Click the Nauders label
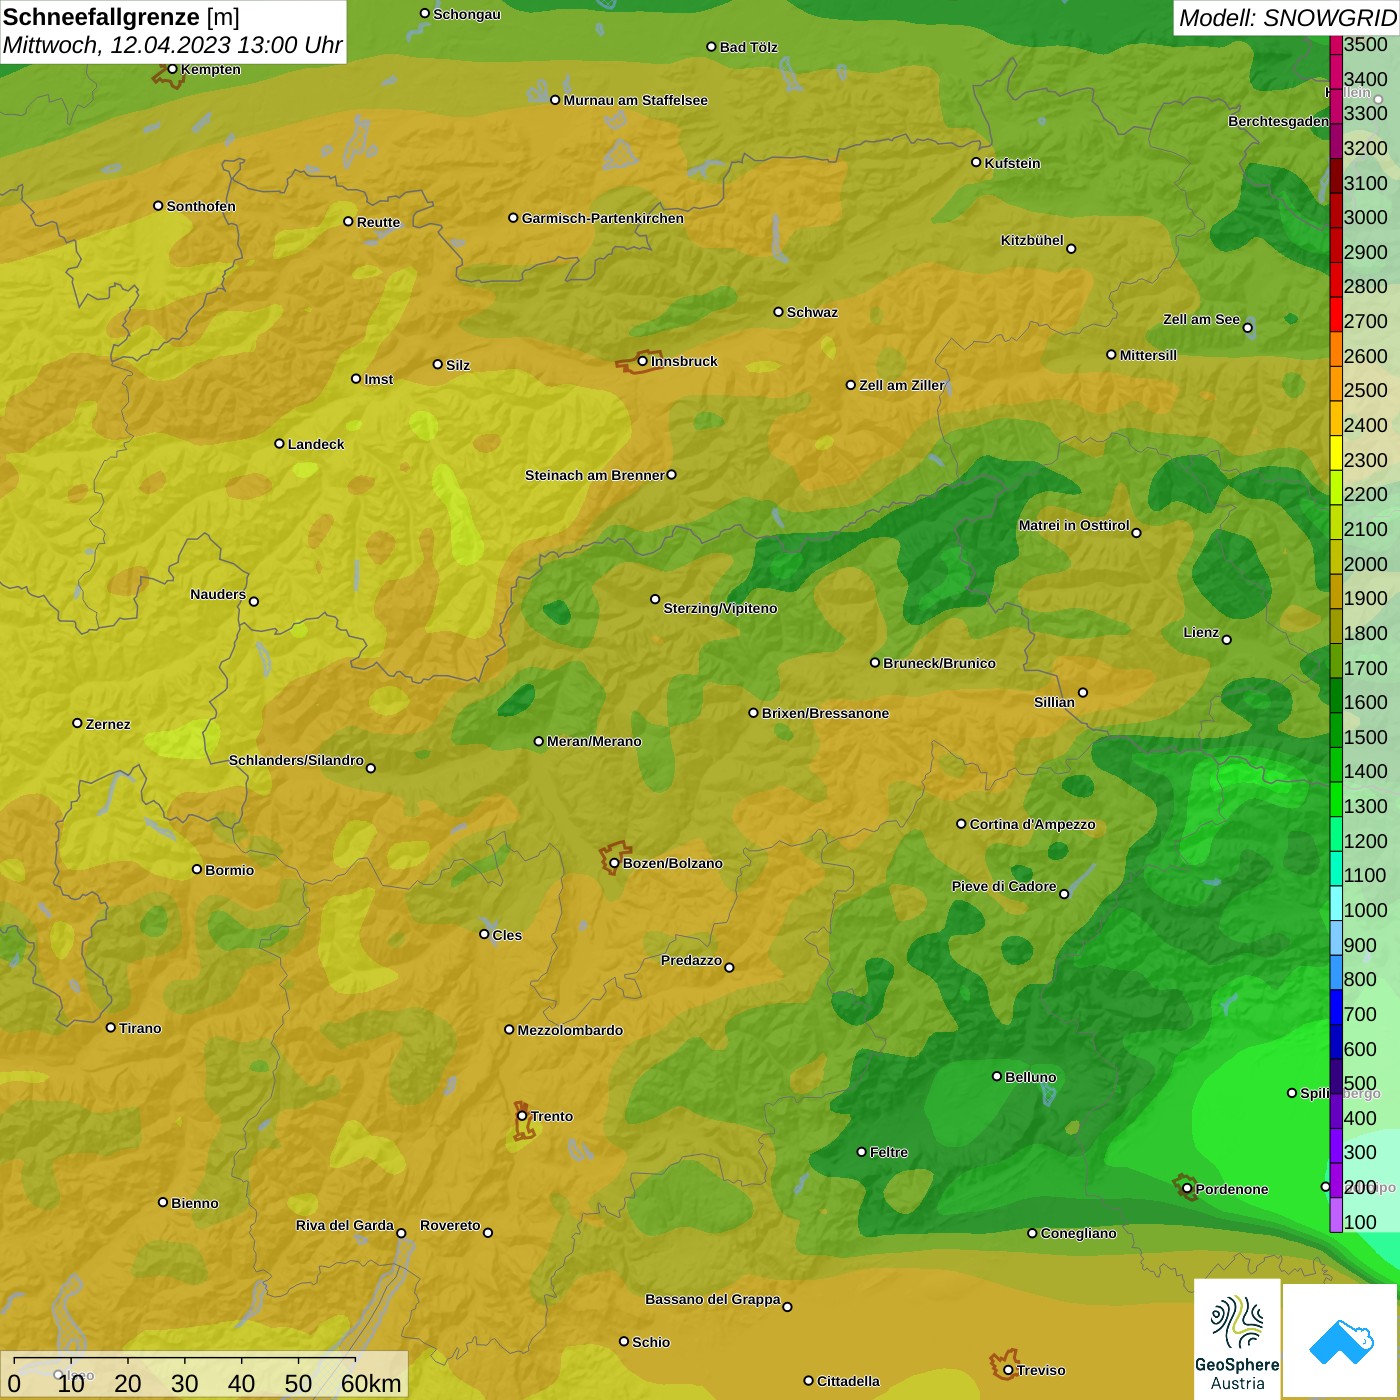The image size is (1400, 1400). pyautogui.click(x=218, y=594)
